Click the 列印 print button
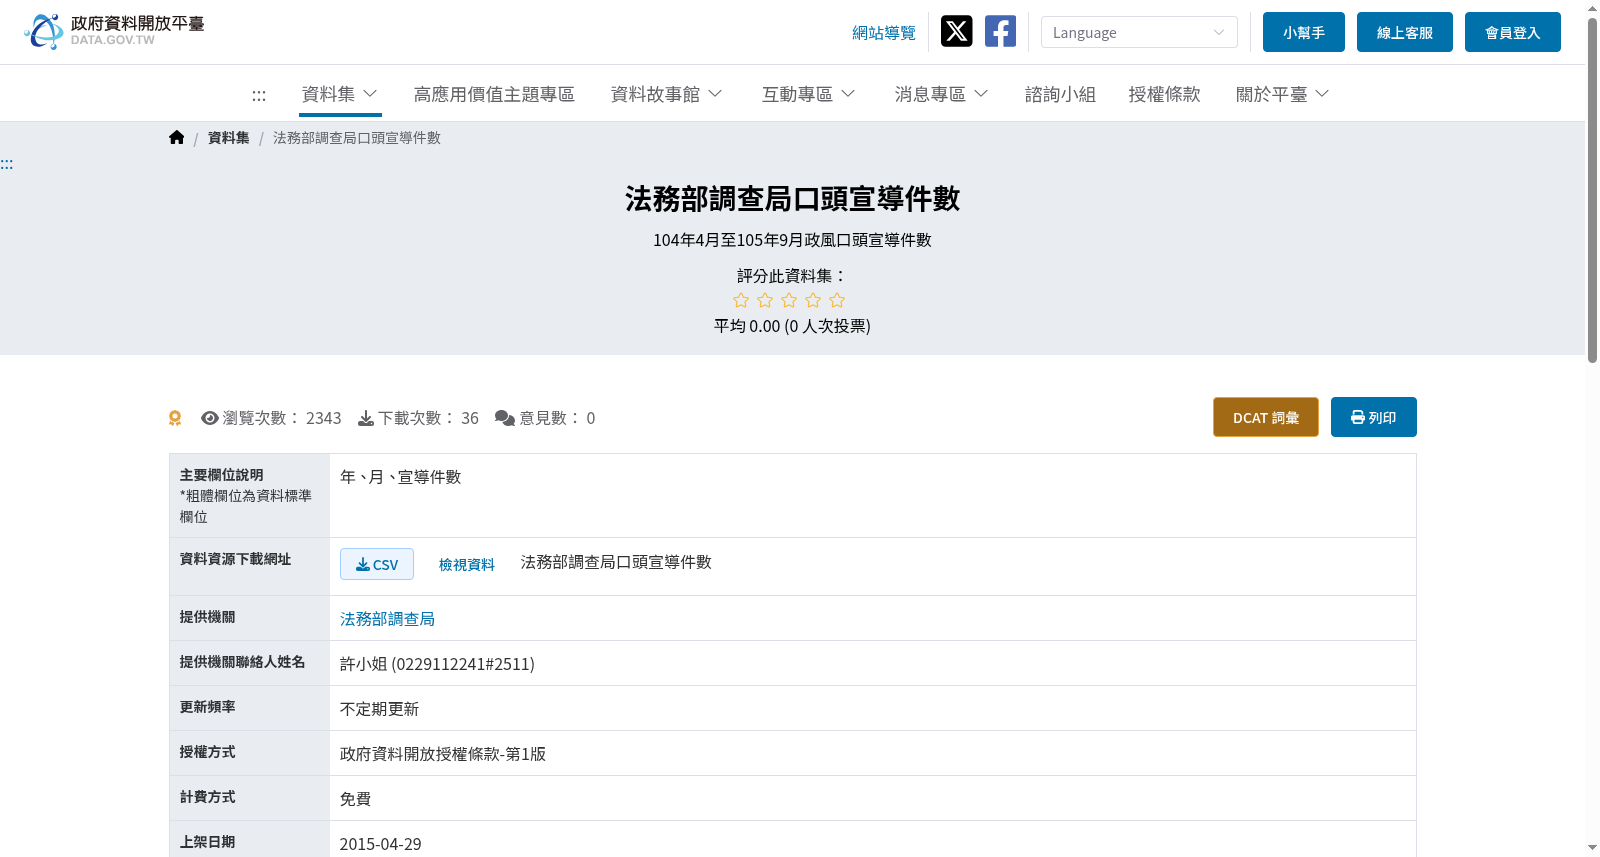Screen dimensions: 1600x857 click(x=1374, y=417)
